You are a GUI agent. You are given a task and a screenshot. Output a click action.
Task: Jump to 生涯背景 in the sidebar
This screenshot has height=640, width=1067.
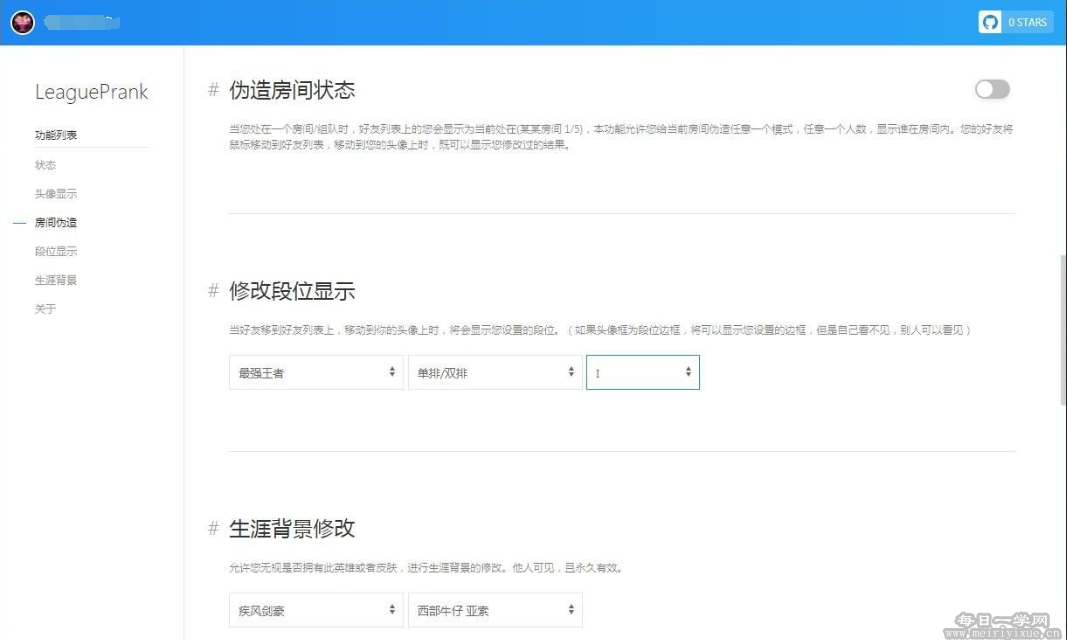pos(56,280)
